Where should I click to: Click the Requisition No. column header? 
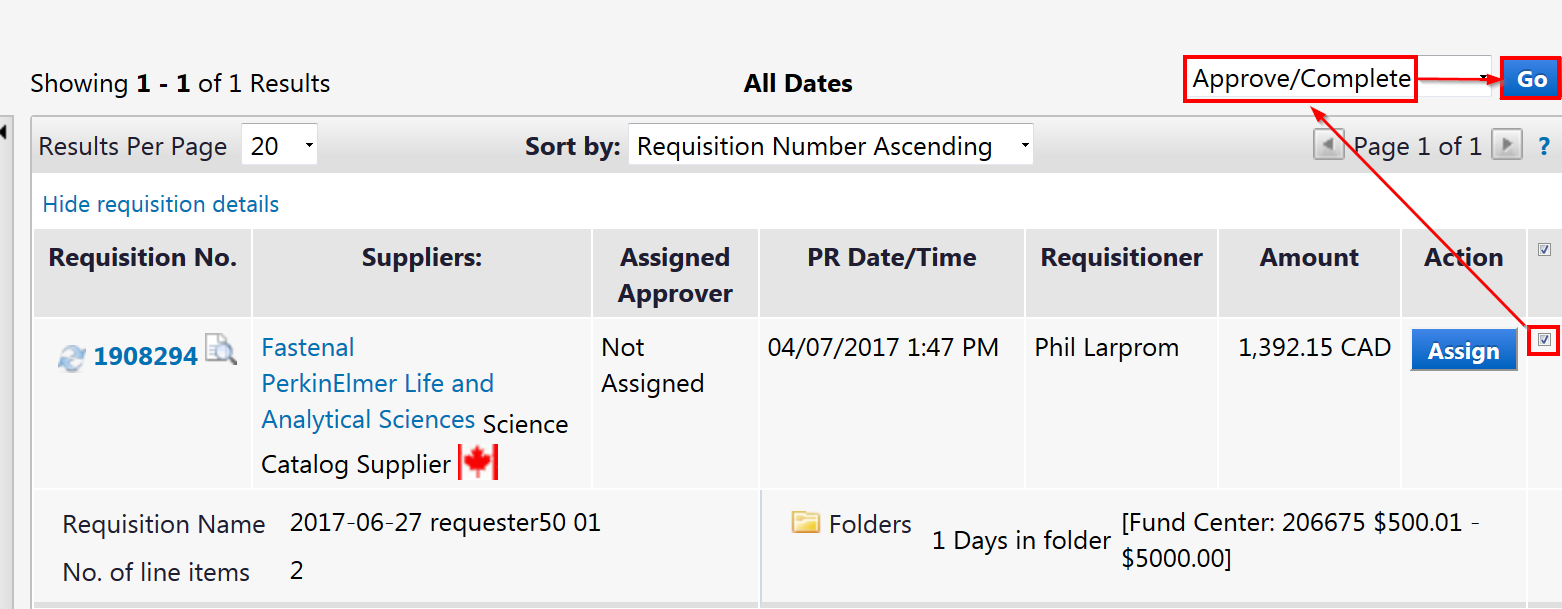pyautogui.click(x=143, y=258)
